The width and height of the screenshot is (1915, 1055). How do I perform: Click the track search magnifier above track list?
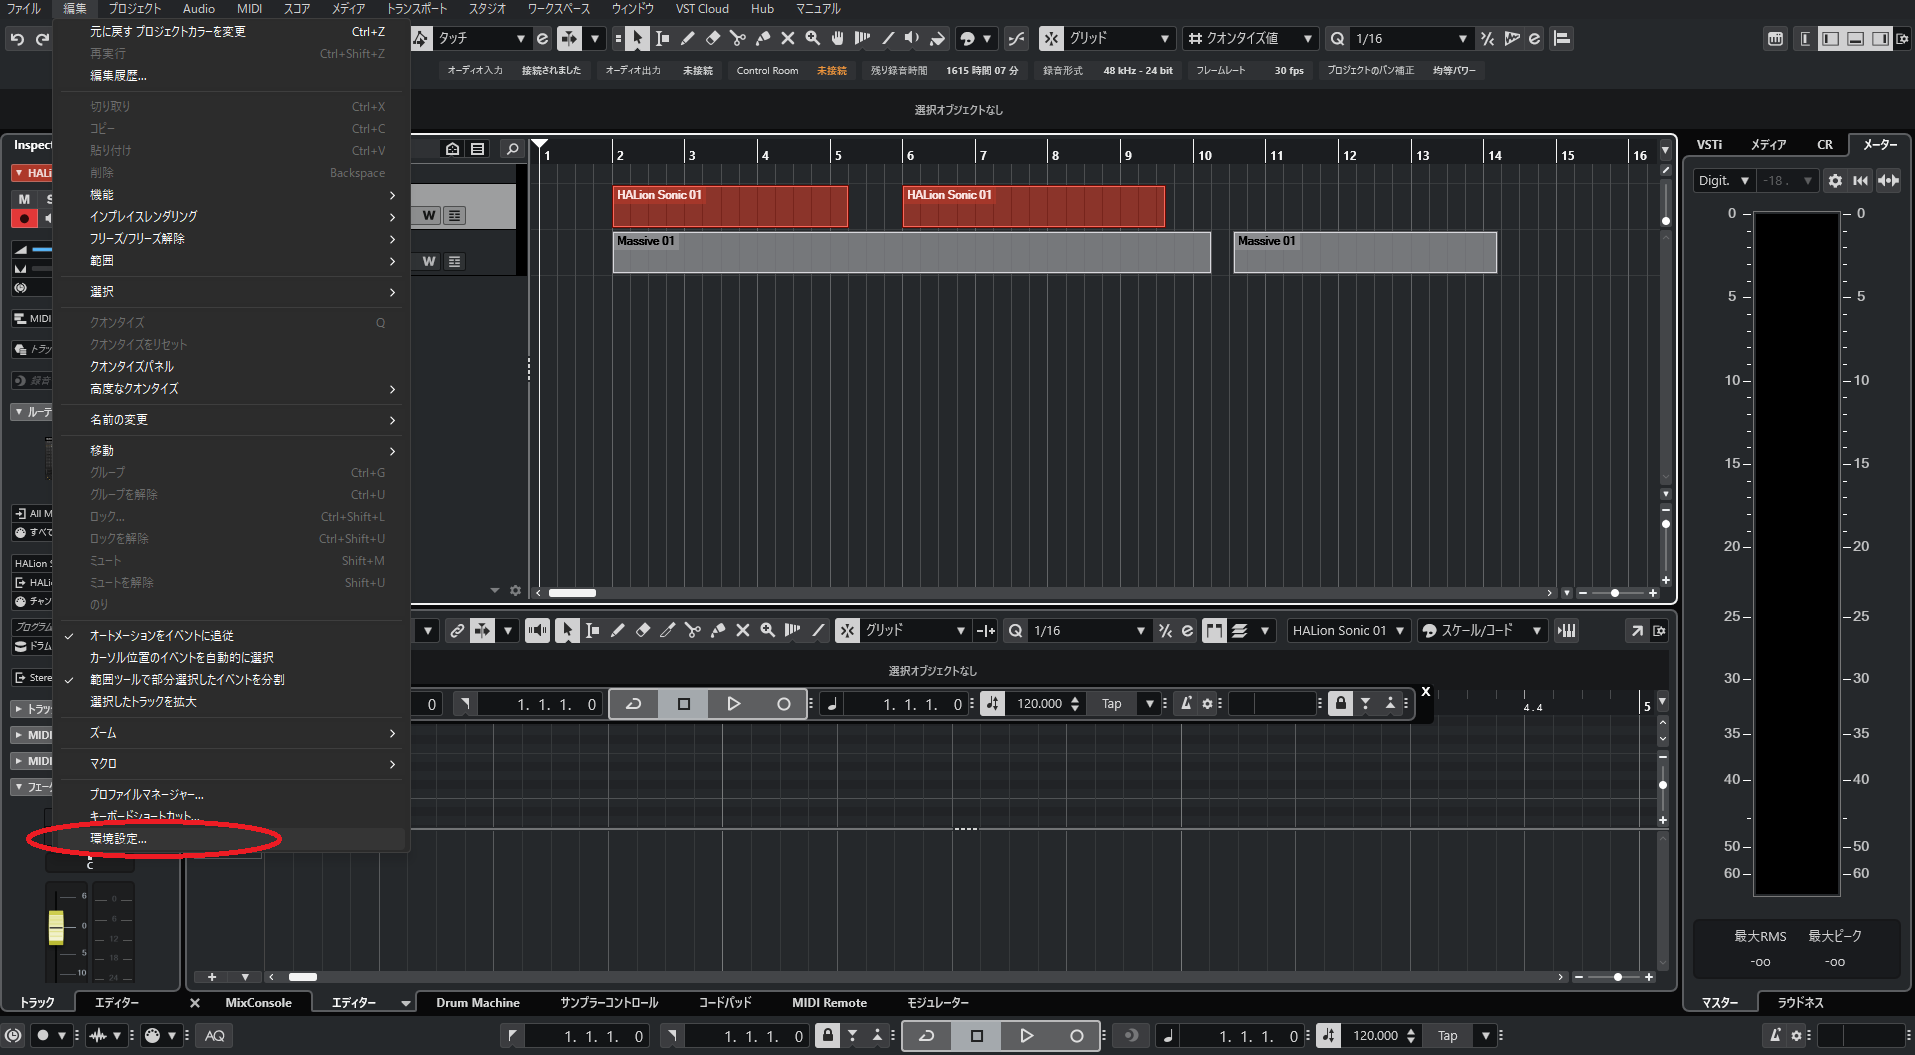(512, 149)
